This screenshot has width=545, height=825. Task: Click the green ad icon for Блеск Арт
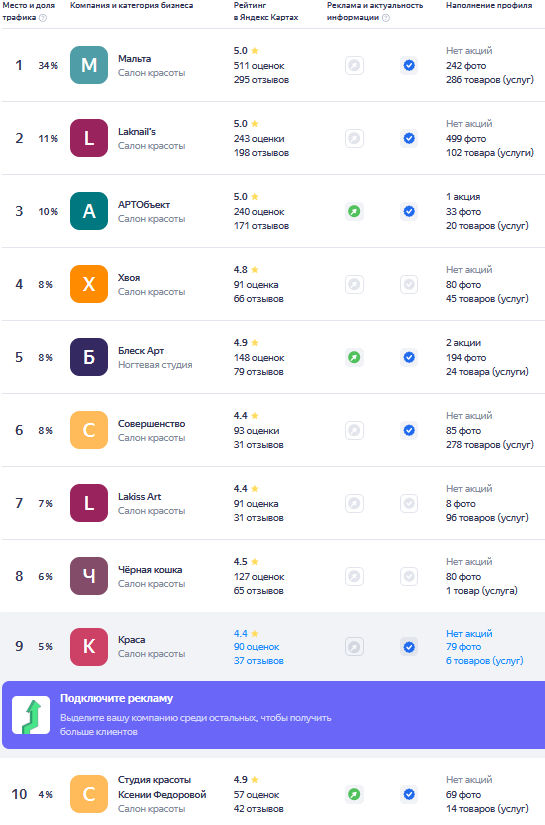pyautogui.click(x=355, y=357)
